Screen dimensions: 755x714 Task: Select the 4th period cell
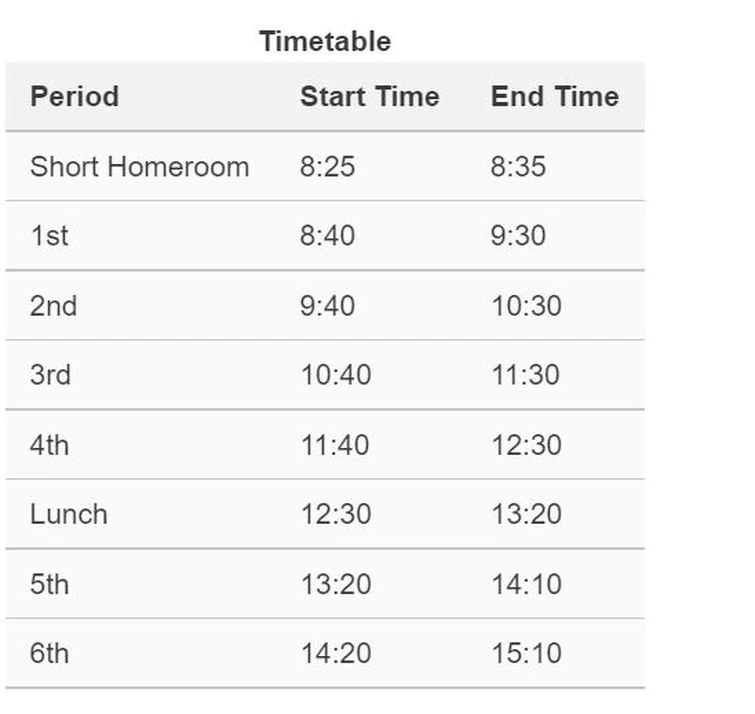pyautogui.click(x=50, y=444)
